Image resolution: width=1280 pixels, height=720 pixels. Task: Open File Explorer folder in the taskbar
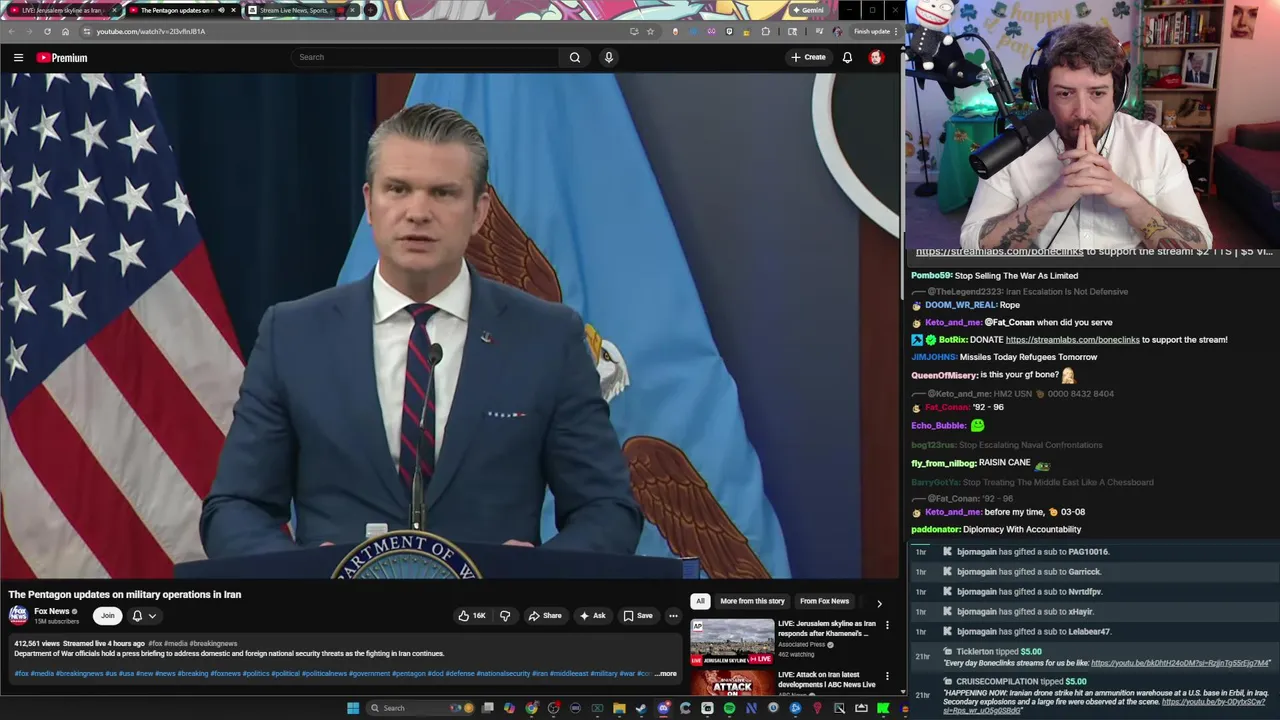[x=619, y=708]
